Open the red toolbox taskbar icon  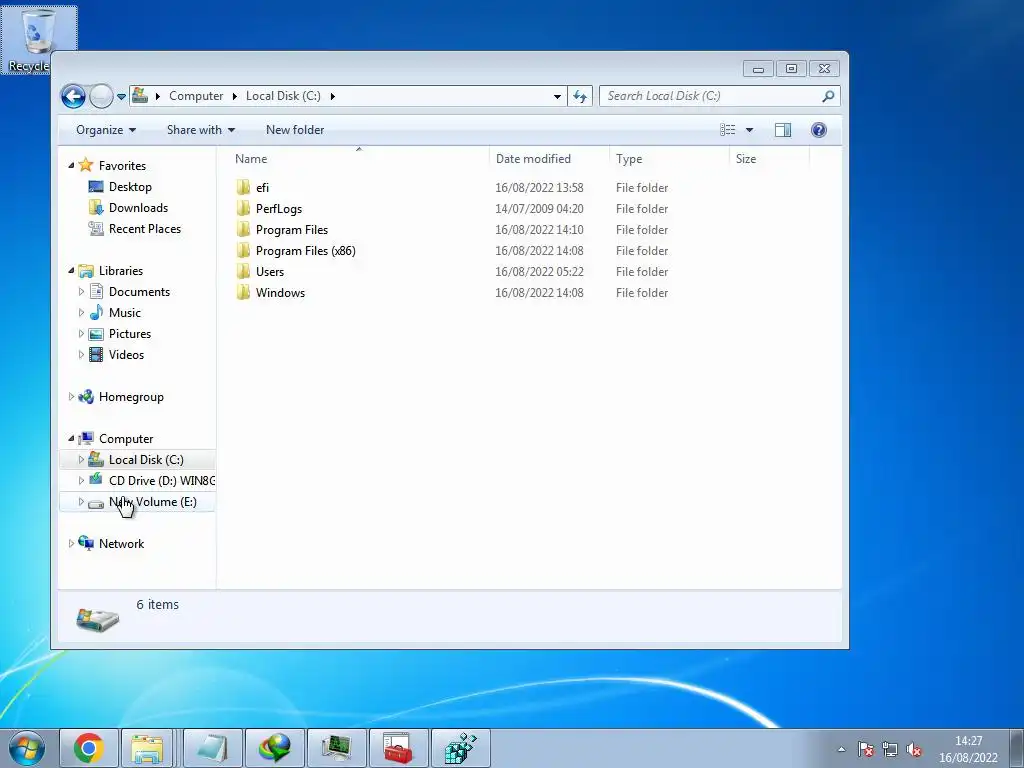coord(398,748)
